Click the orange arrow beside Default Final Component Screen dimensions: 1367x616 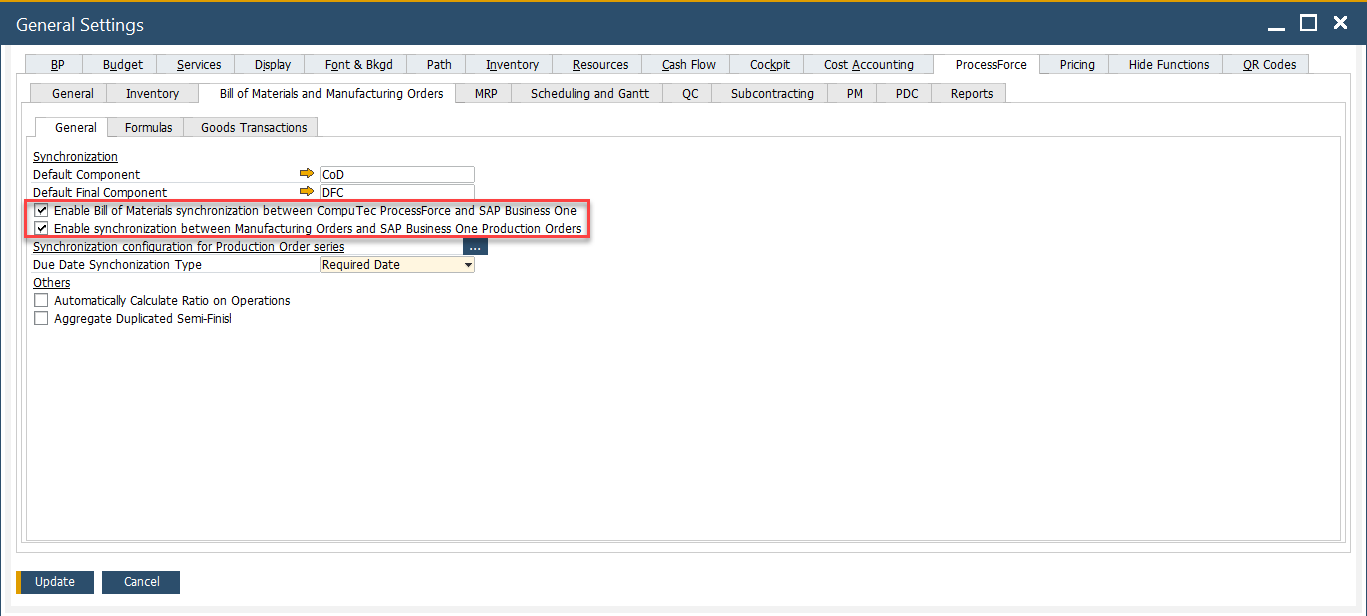click(307, 192)
